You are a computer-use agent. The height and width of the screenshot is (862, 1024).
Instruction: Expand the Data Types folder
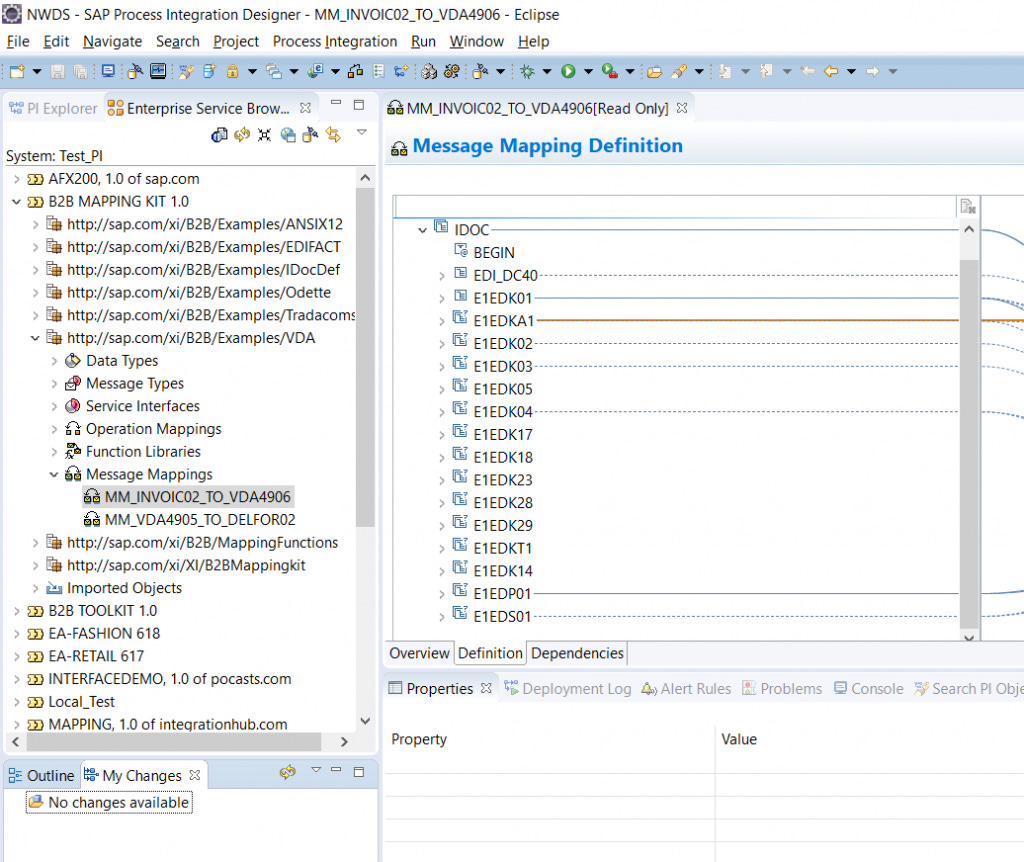point(54,361)
